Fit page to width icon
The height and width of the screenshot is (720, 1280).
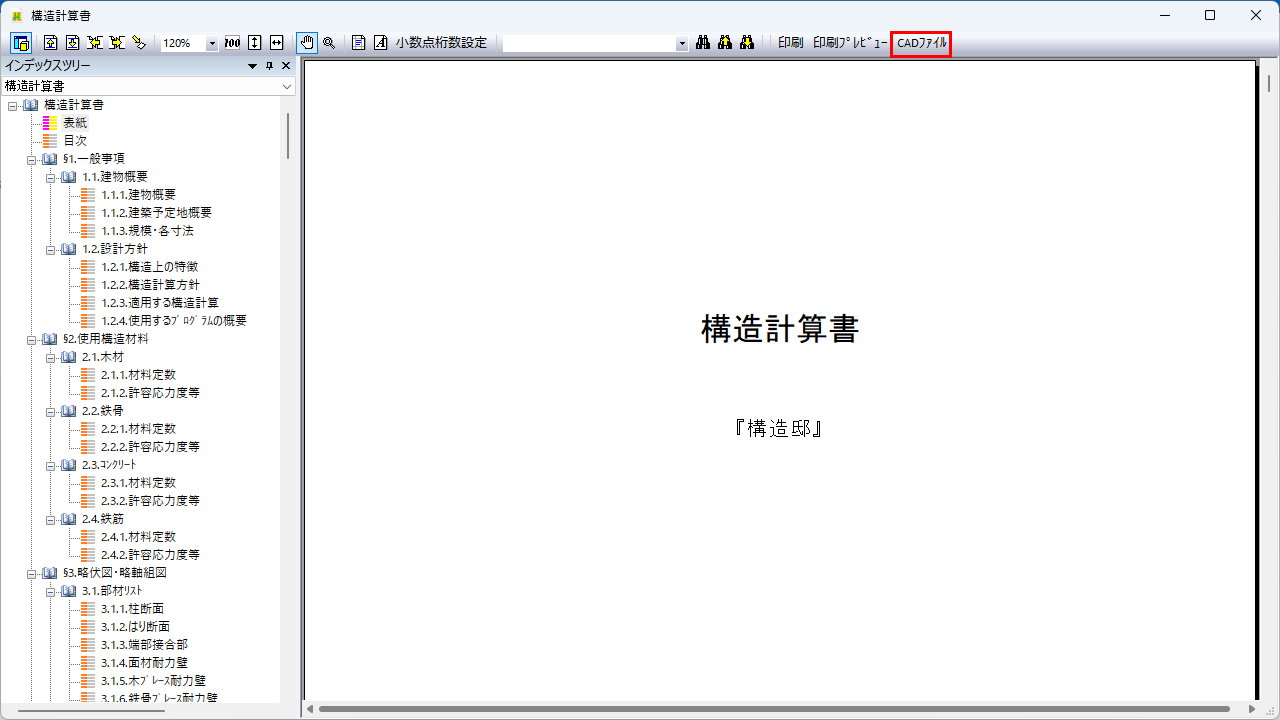click(277, 43)
